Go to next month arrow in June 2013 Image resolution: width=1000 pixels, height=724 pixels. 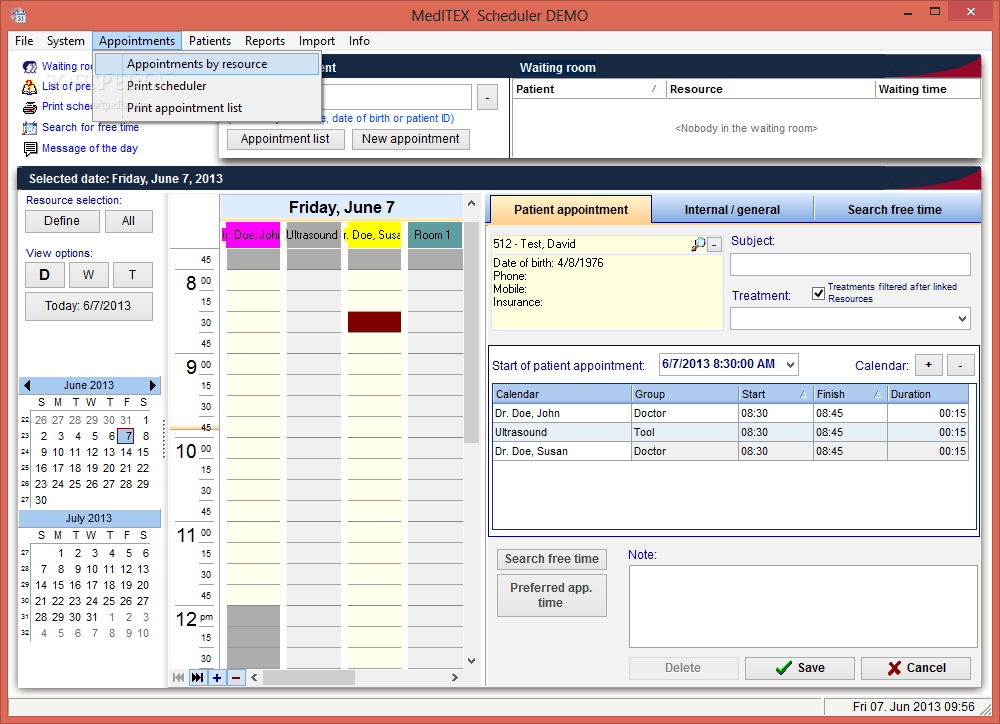pyautogui.click(x=152, y=385)
